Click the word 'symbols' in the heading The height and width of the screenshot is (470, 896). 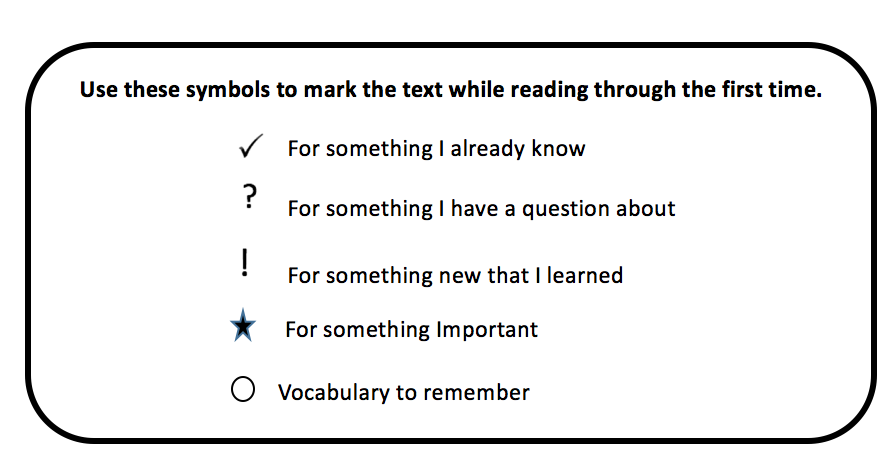click(217, 91)
